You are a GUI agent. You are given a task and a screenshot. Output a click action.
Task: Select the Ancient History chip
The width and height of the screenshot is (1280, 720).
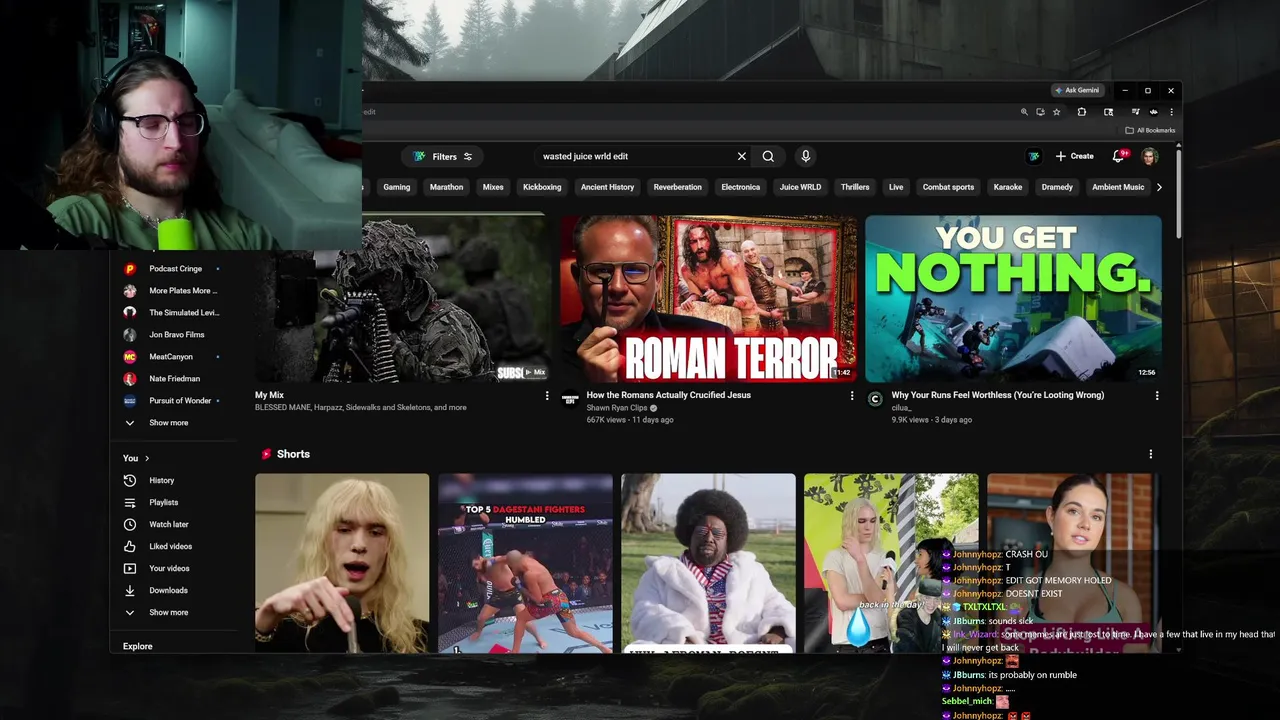coord(608,187)
